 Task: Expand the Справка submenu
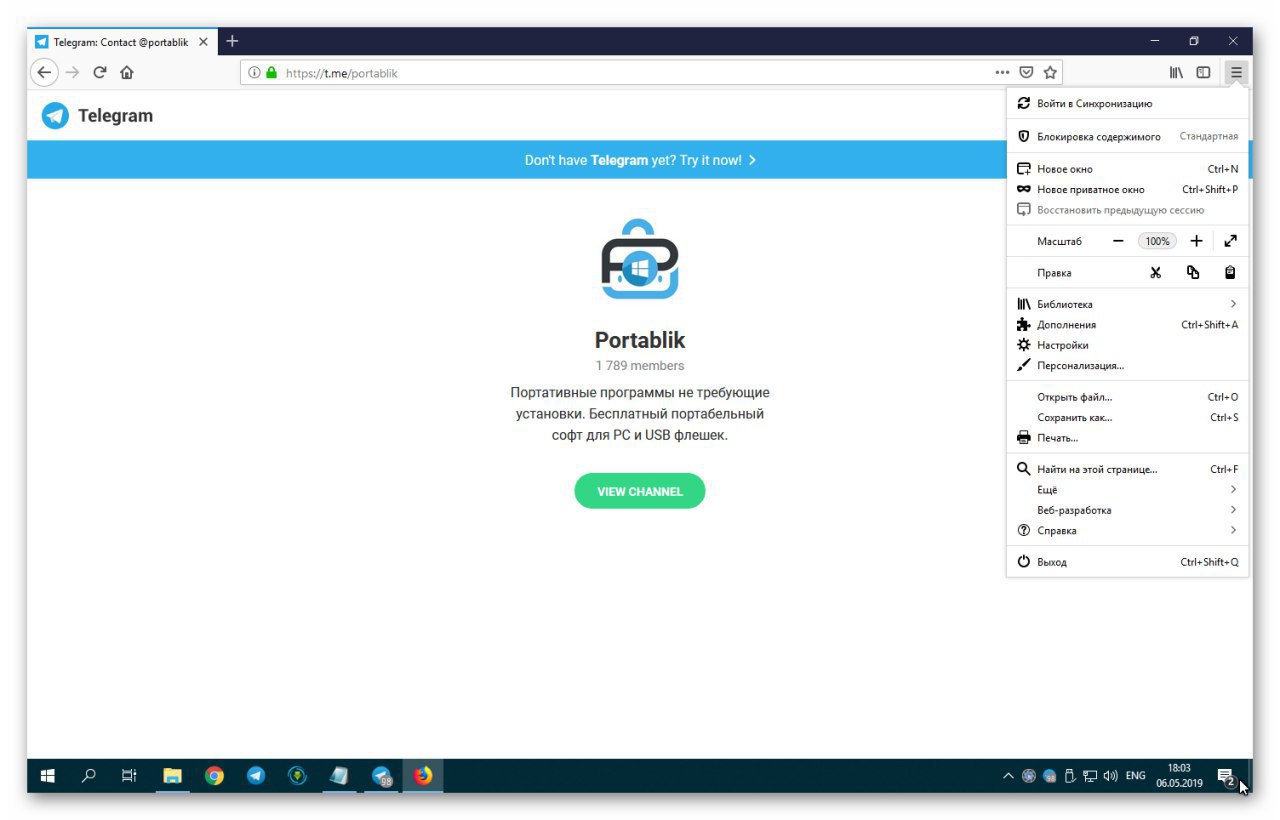click(1127, 531)
